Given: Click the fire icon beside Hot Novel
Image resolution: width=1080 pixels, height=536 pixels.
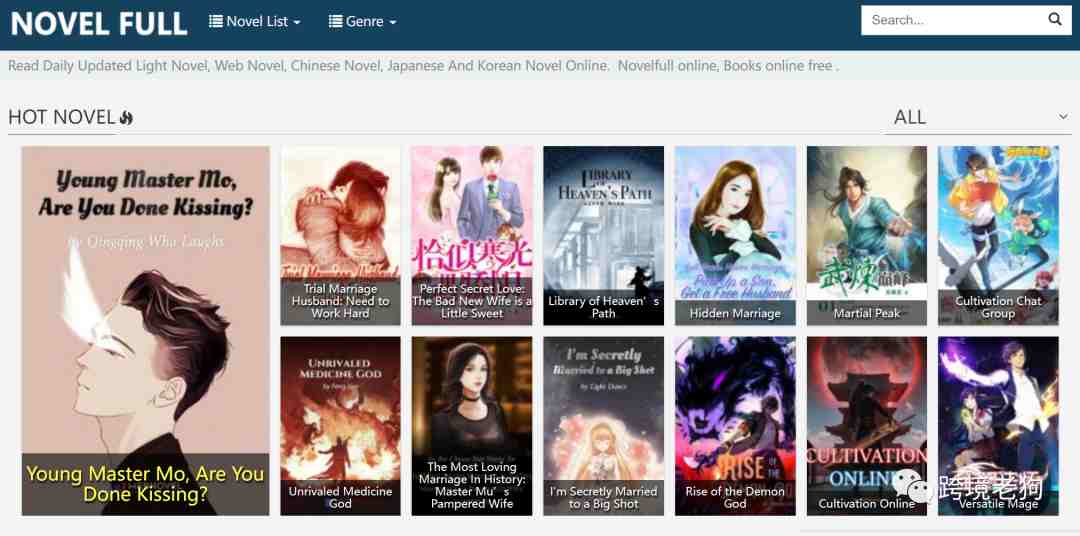Looking at the screenshot, I should 125,118.
